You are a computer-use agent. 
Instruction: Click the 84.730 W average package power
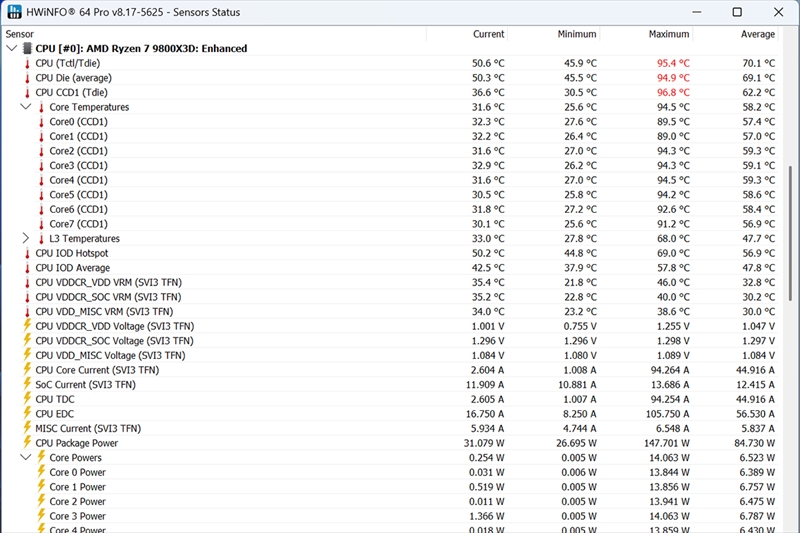754,443
